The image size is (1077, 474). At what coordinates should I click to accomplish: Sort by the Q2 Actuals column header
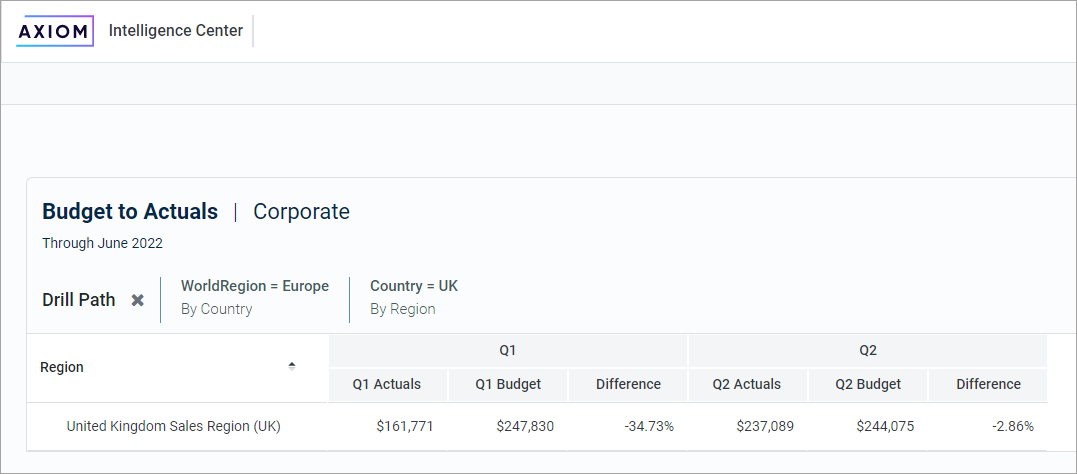(747, 384)
